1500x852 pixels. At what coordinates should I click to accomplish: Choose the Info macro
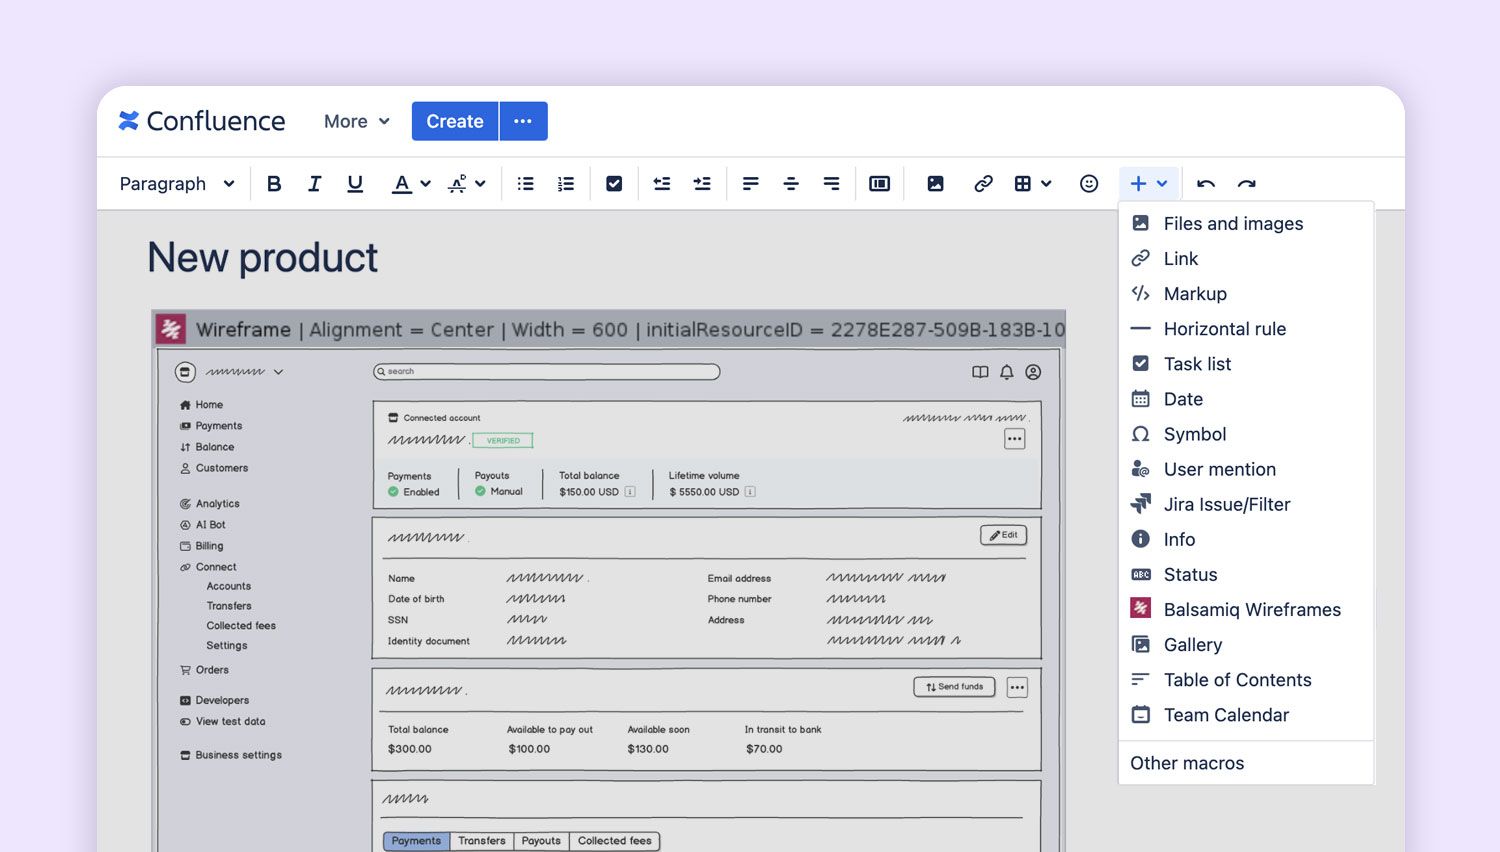pyautogui.click(x=1246, y=540)
